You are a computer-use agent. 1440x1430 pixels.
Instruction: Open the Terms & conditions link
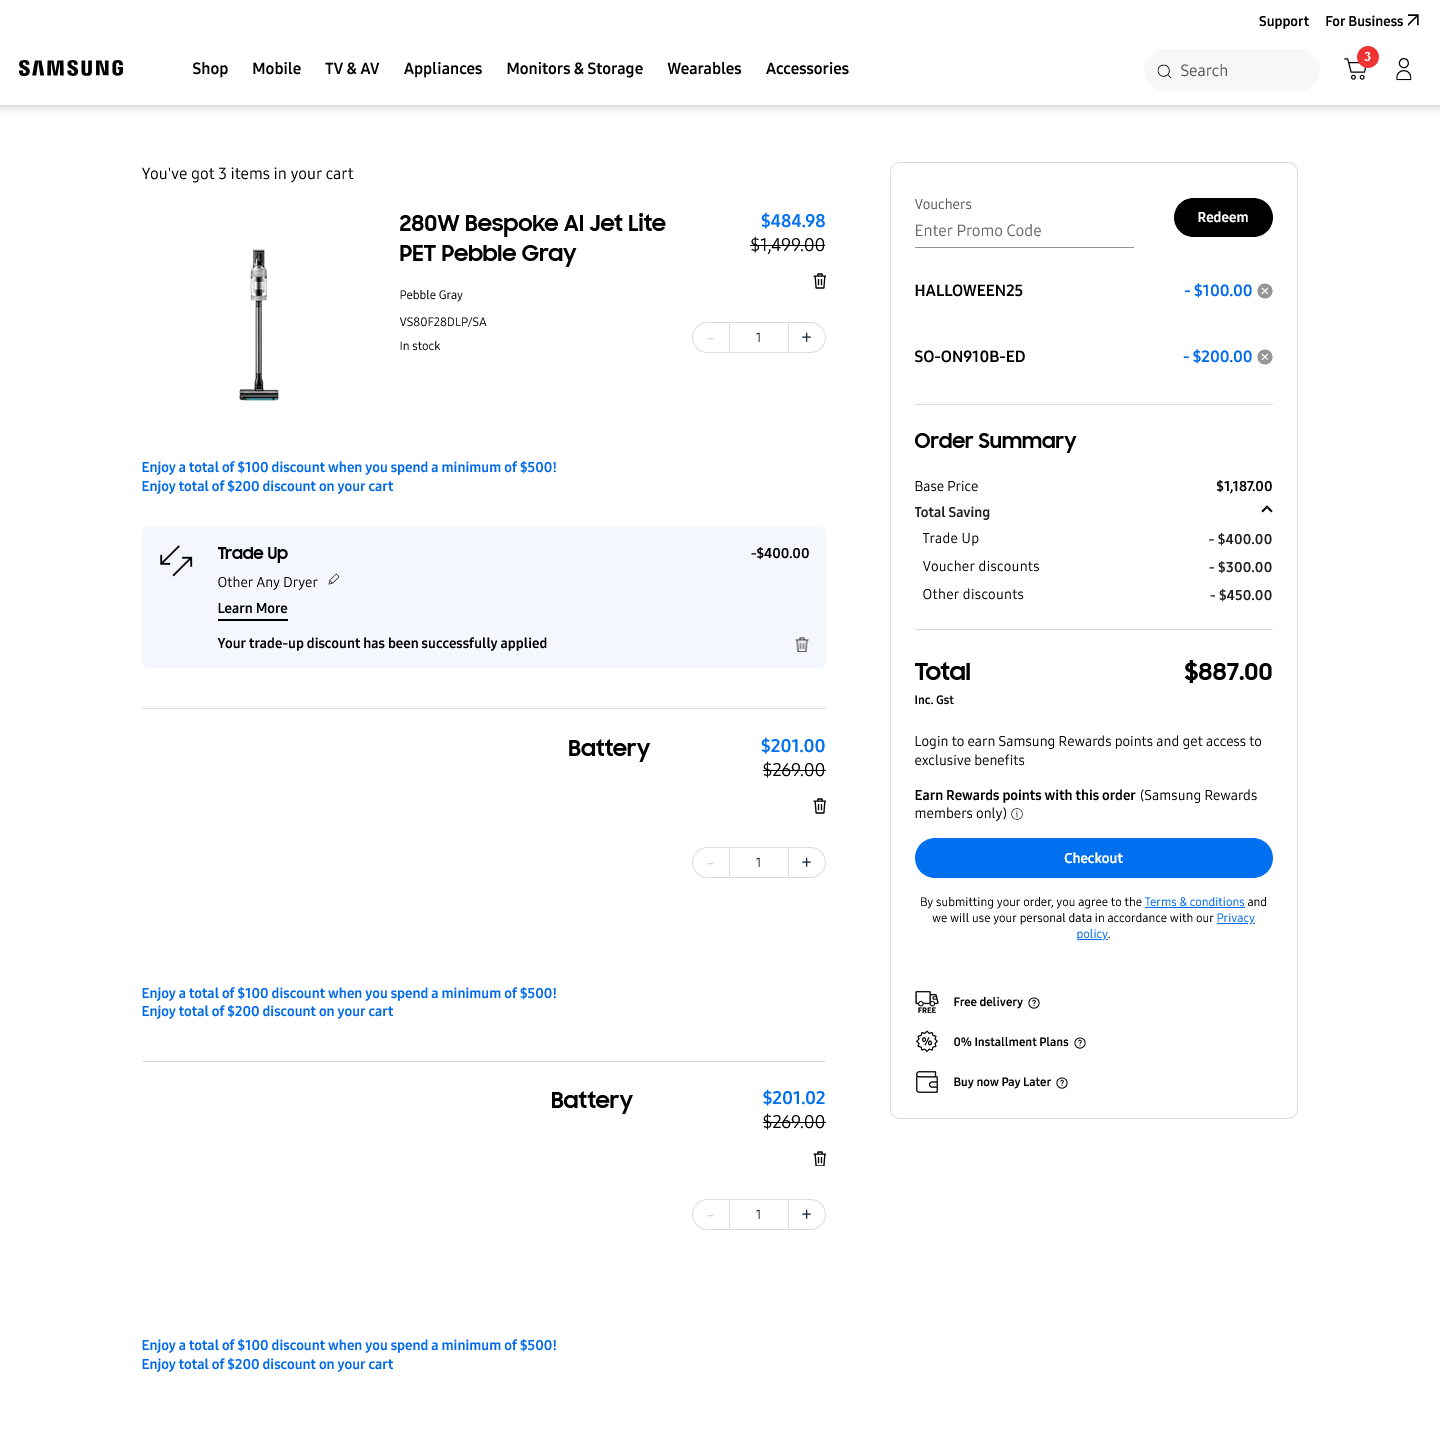(x=1194, y=902)
